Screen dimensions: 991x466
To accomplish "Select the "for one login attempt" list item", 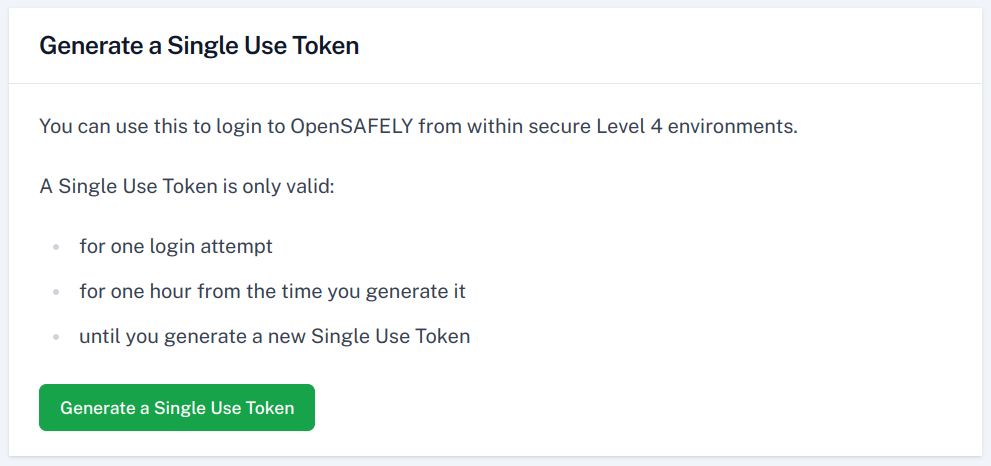I will coord(176,246).
